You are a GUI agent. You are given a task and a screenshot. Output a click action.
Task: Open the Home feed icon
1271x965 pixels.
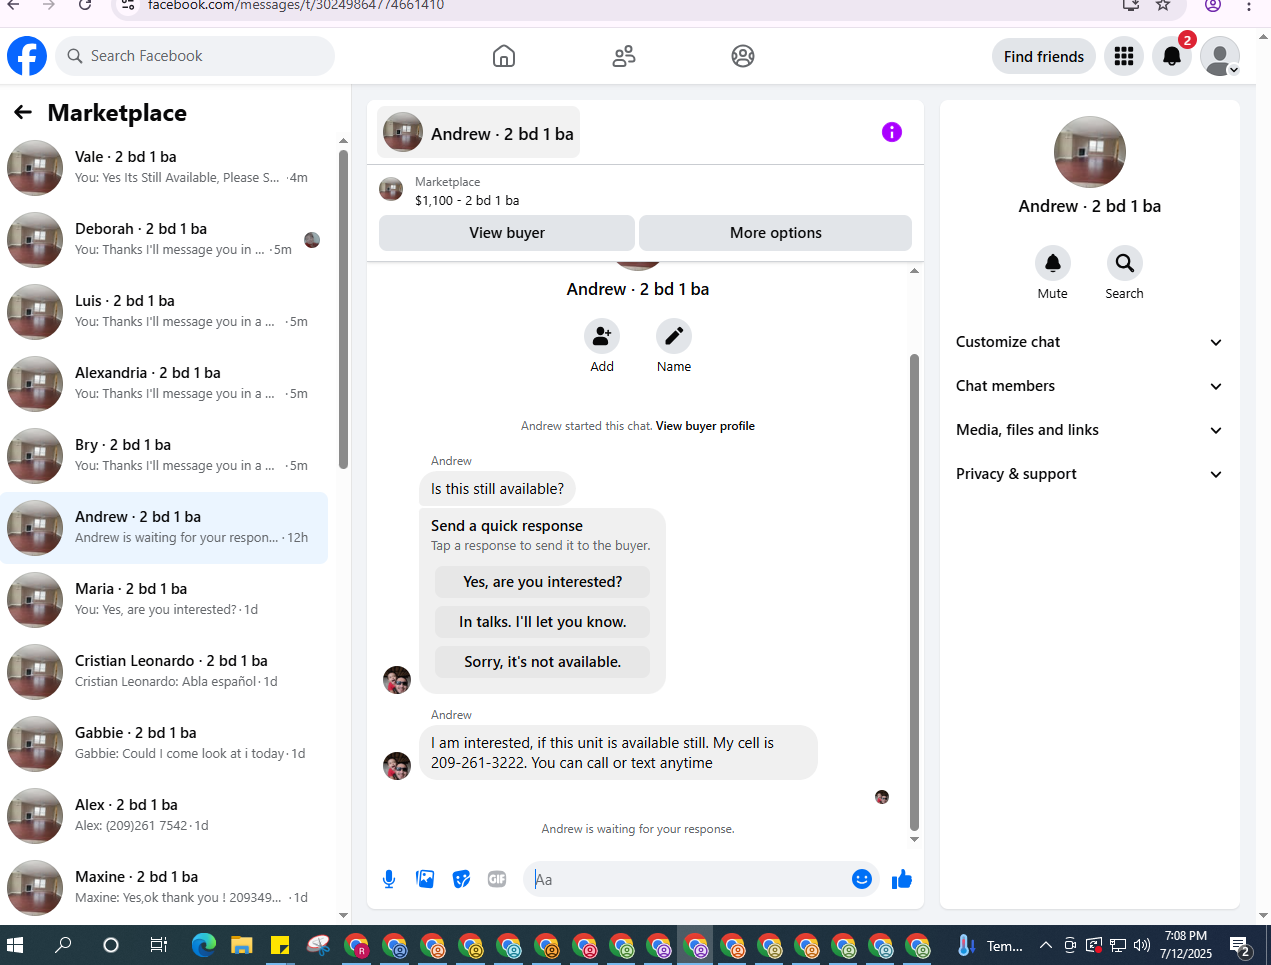504,56
